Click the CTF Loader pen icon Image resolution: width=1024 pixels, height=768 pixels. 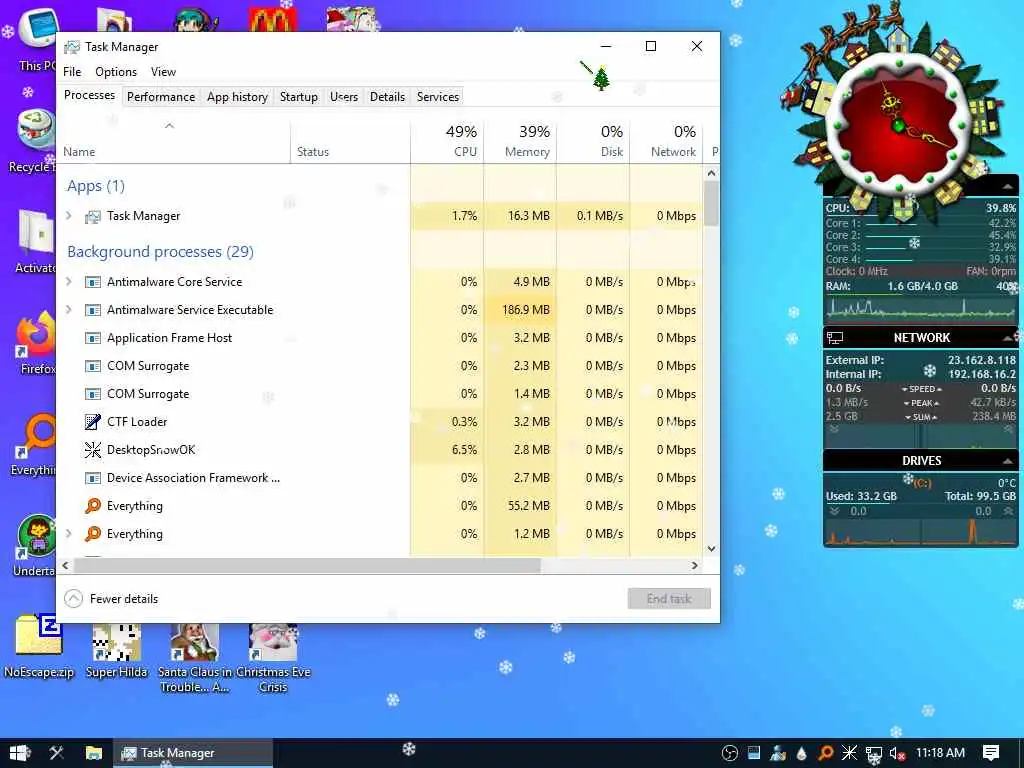tap(93, 422)
